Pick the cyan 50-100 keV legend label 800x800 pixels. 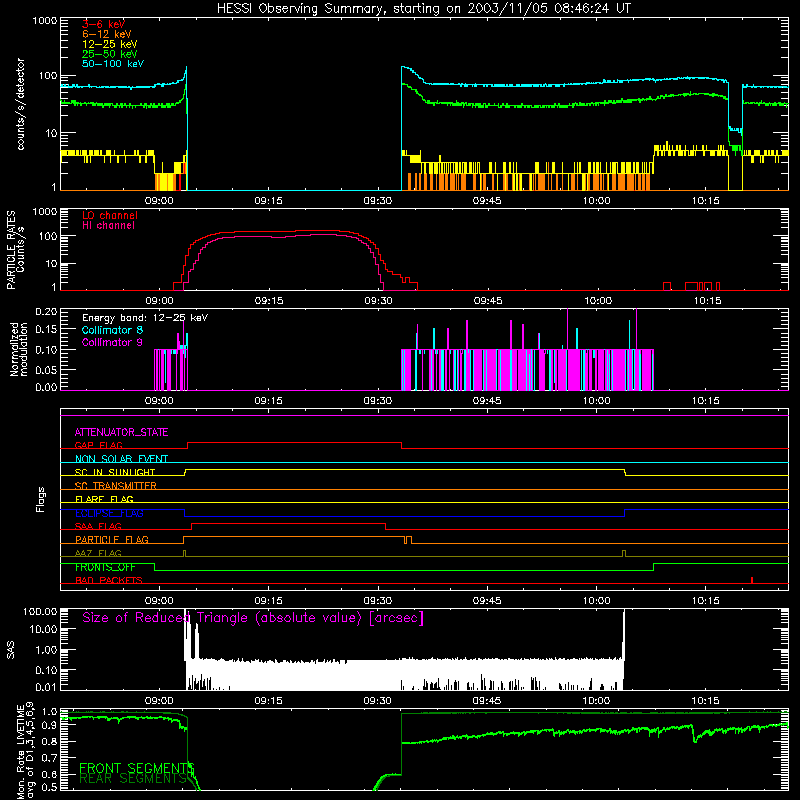click(113, 64)
